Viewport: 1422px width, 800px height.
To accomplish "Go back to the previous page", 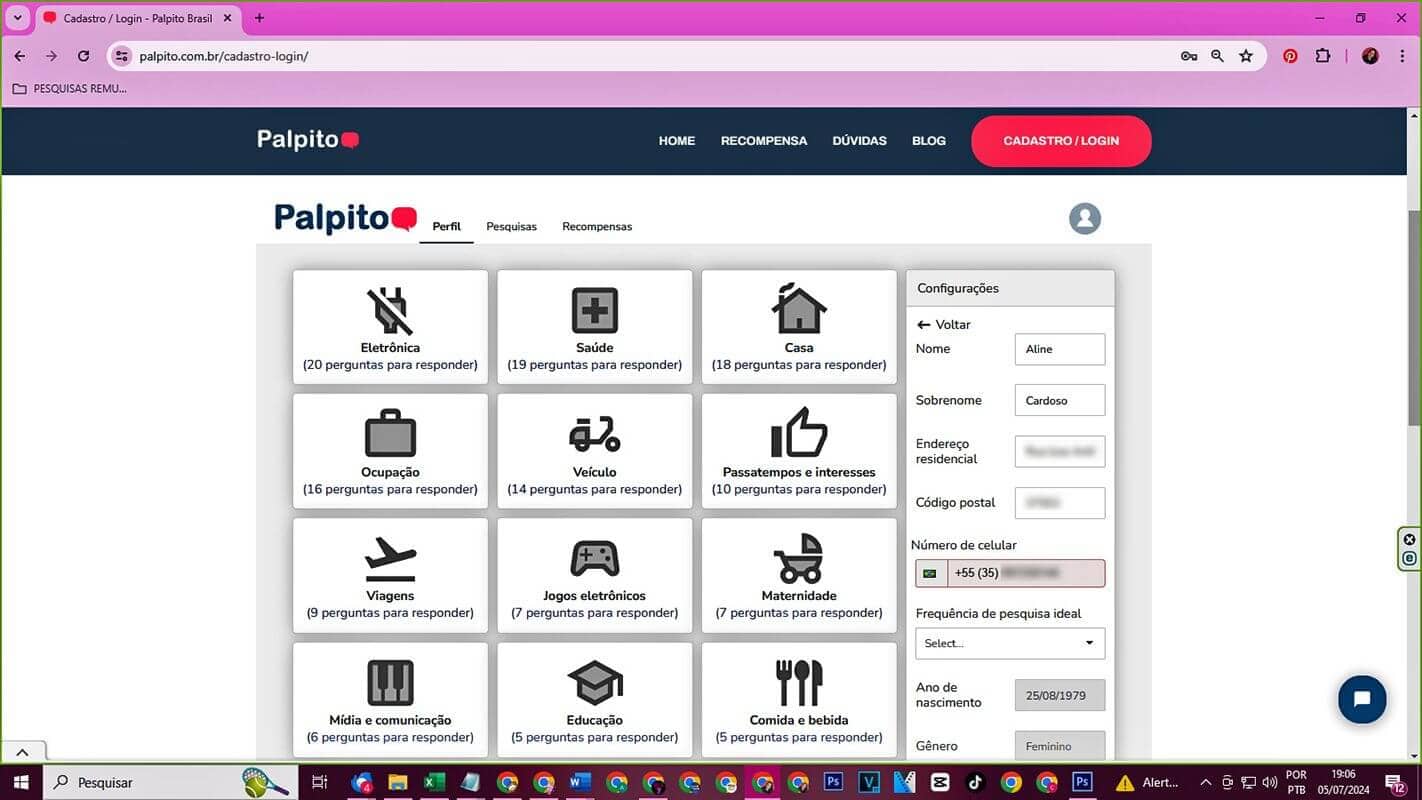I will coord(20,56).
